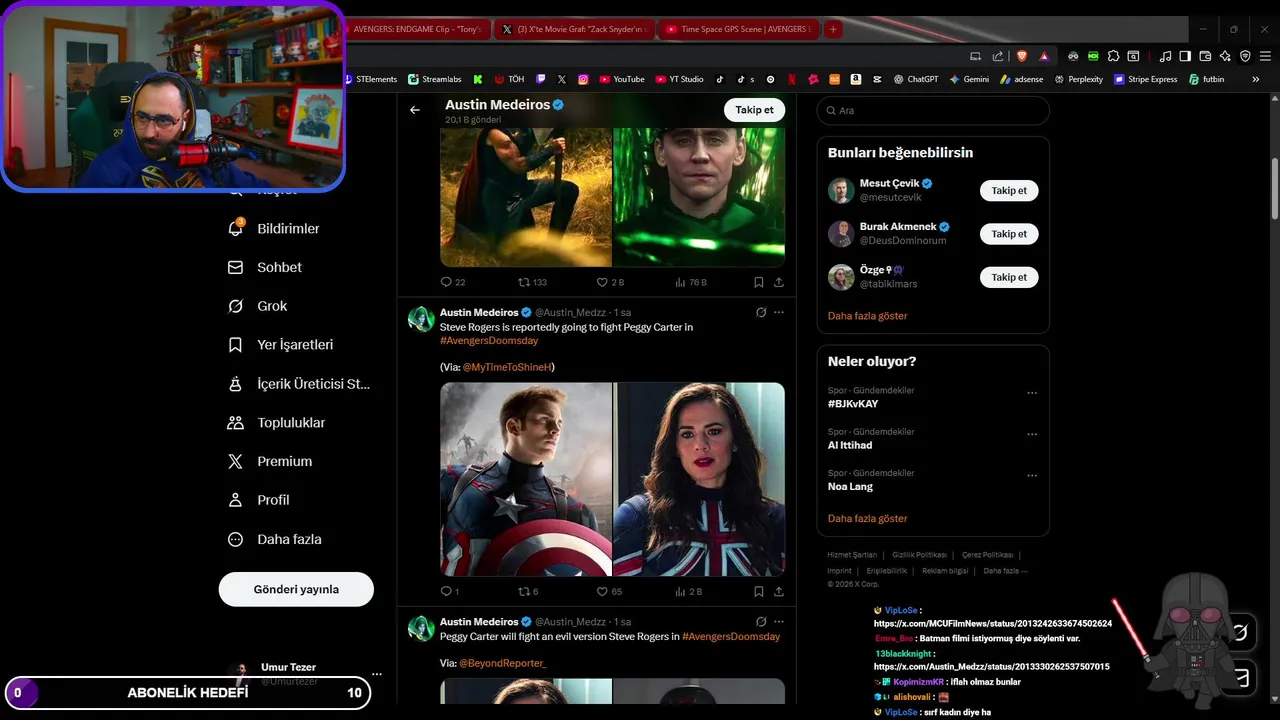1280x720 pixels.
Task: Open Grok from the sidebar
Action: tap(257, 306)
